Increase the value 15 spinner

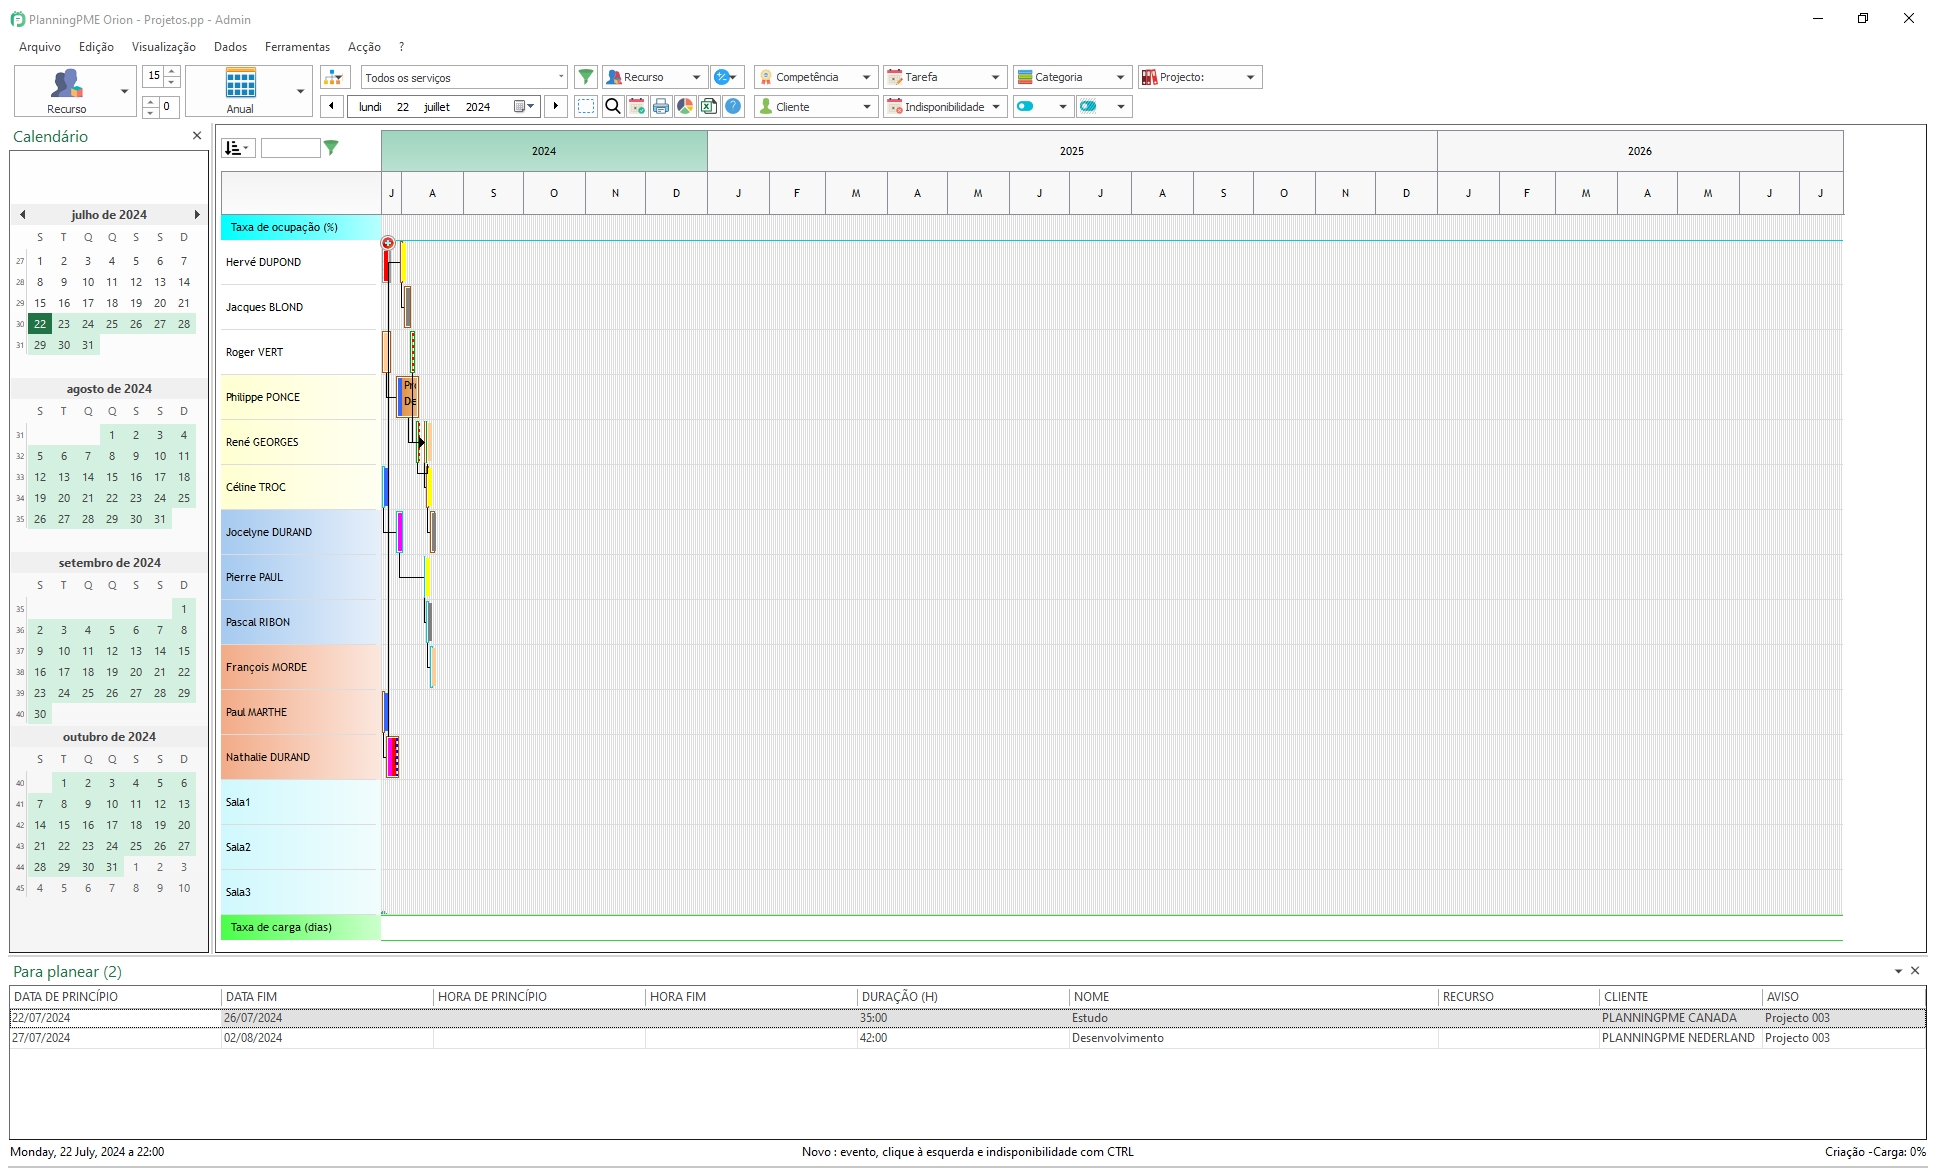[x=172, y=71]
